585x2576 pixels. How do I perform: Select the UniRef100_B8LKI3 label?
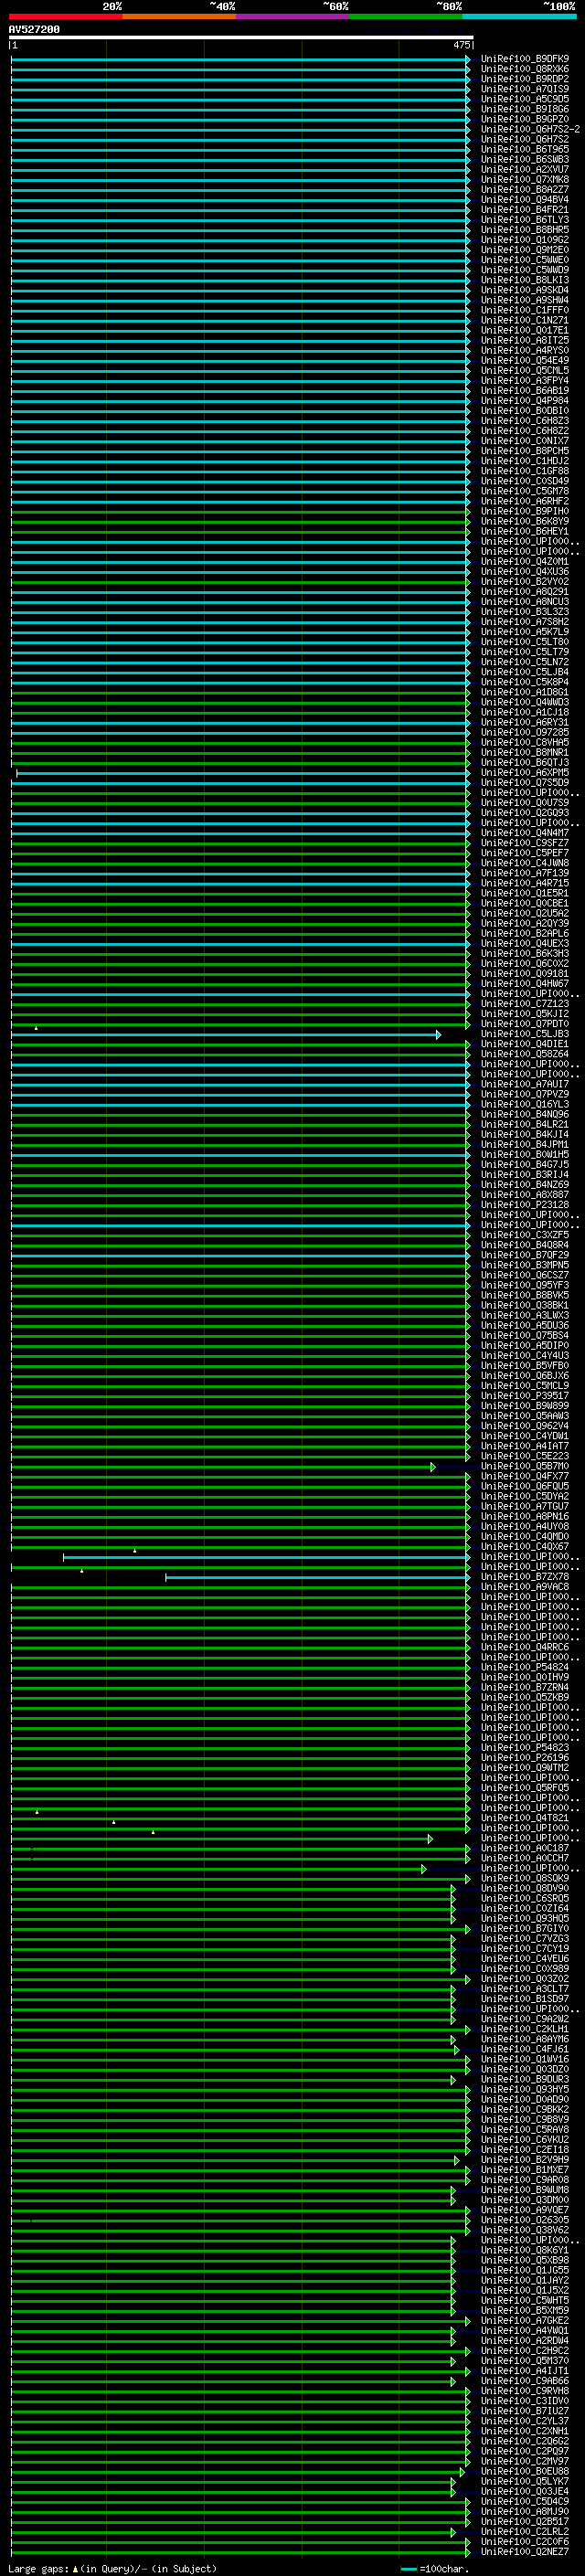pyautogui.click(x=525, y=280)
